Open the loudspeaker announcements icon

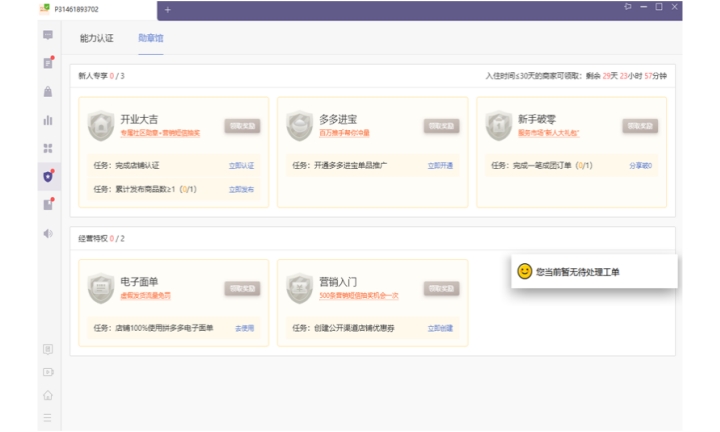[x=48, y=233]
